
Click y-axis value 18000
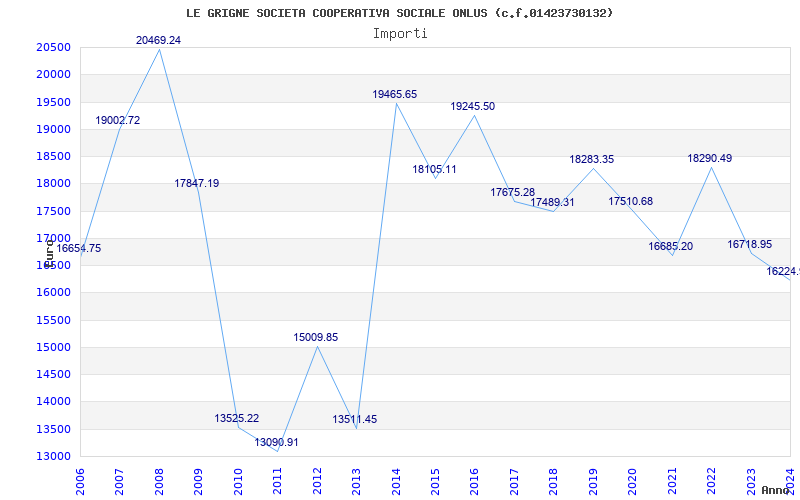pos(53,184)
